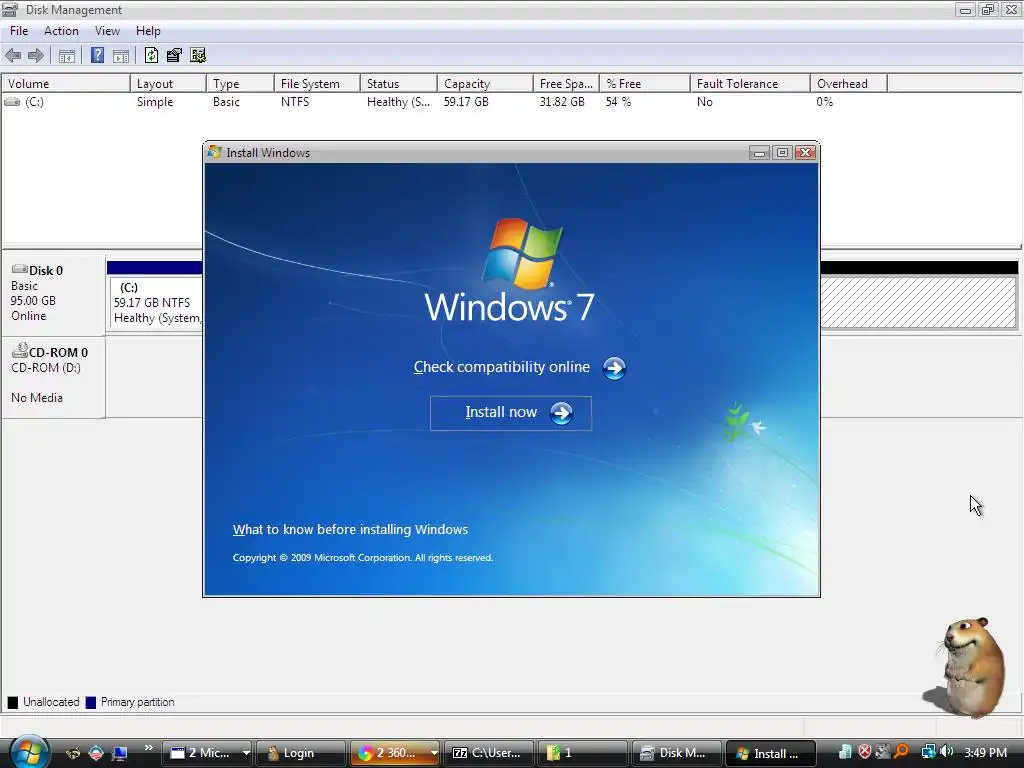Sort by the % Free column header
Screen dimensions: 1024x768
pos(645,84)
